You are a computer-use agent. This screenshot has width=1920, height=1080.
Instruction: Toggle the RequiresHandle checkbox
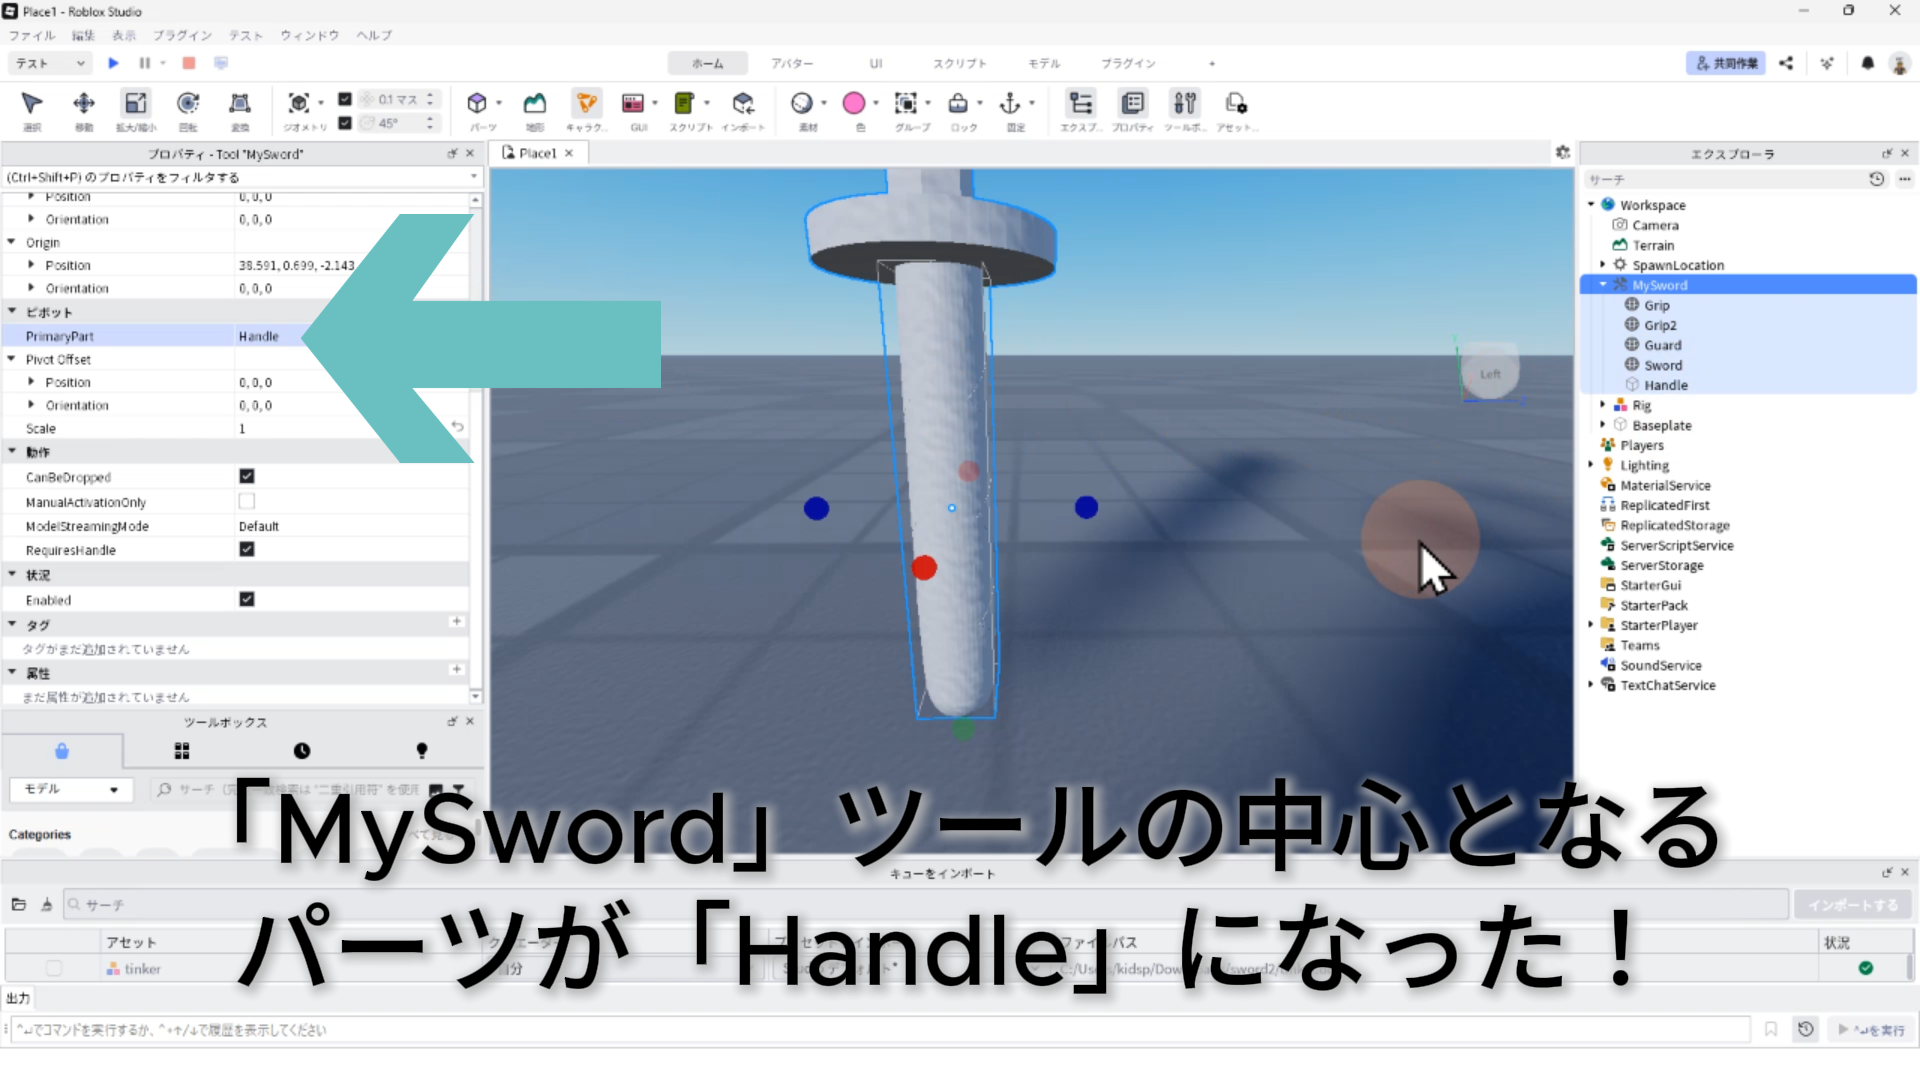coord(247,549)
